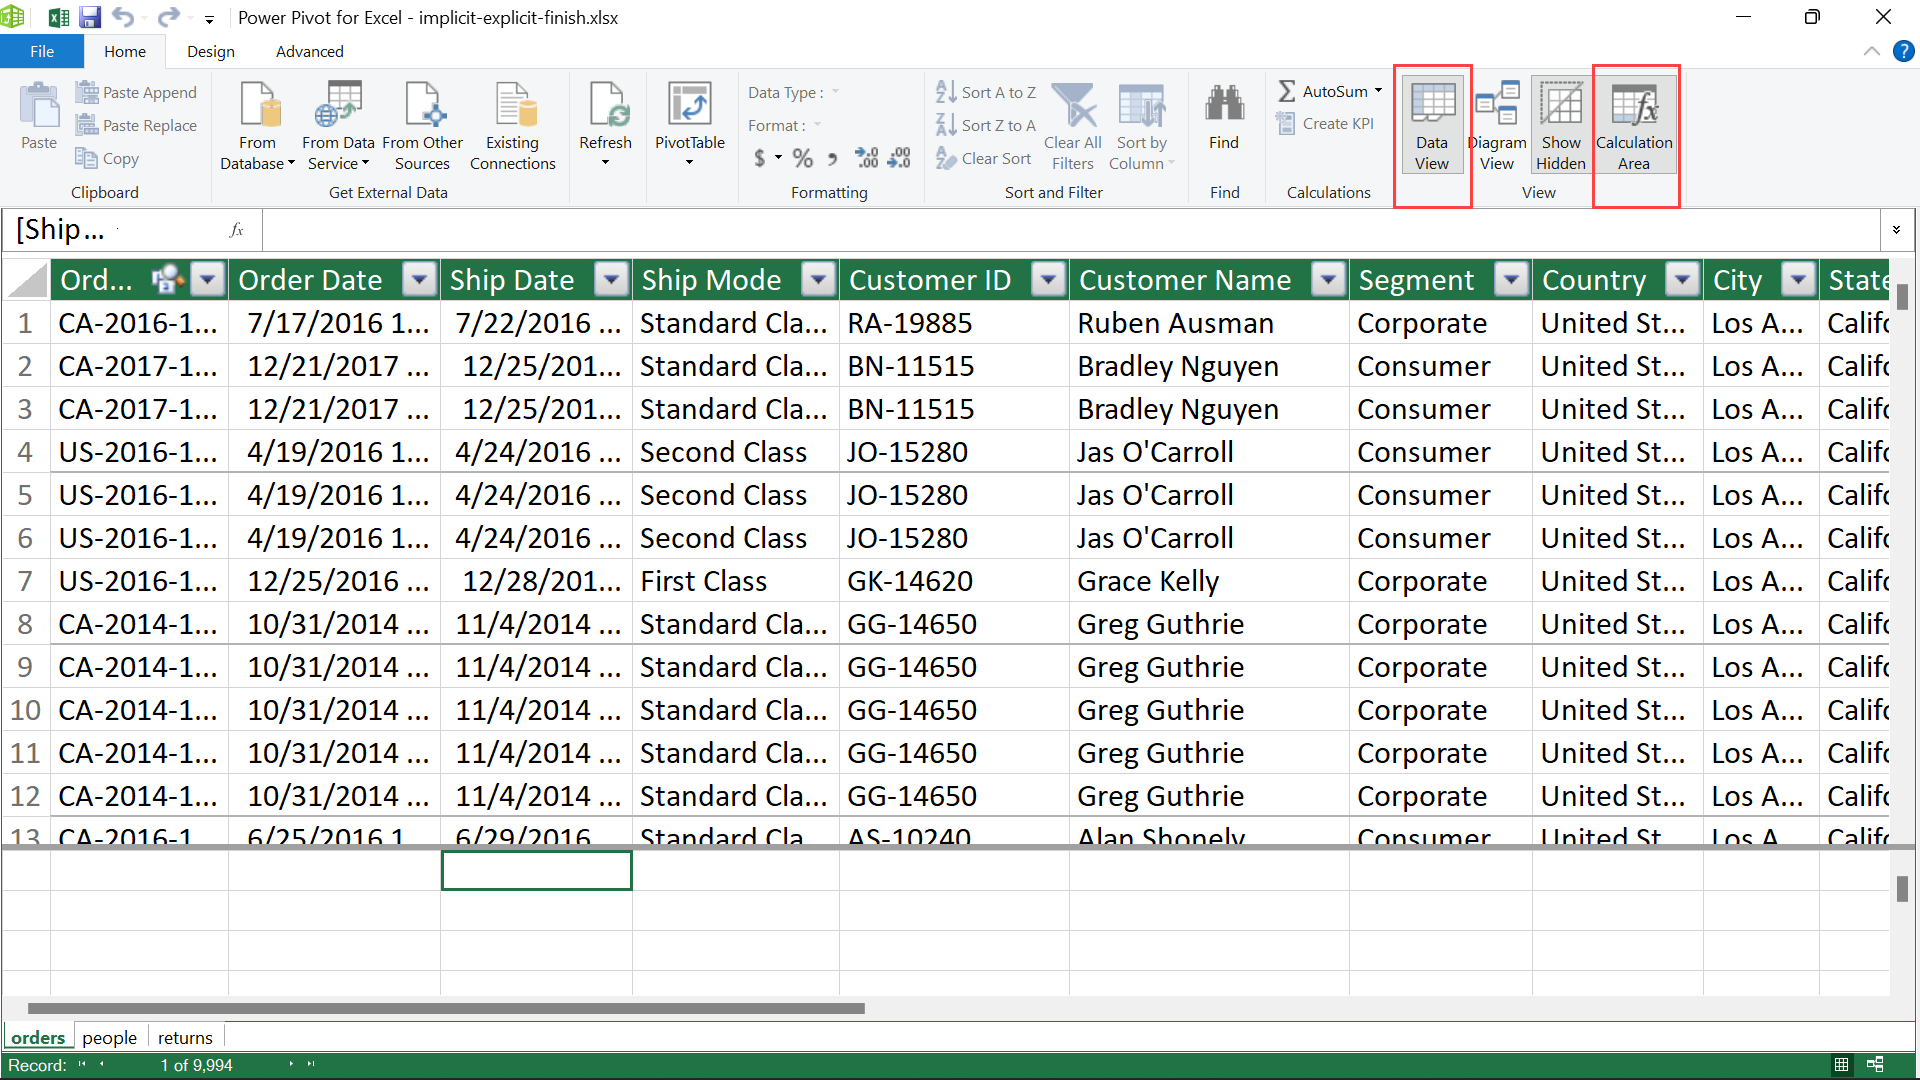
Task: Open Ship Mode column filter dropdown
Action: click(x=819, y=280)
